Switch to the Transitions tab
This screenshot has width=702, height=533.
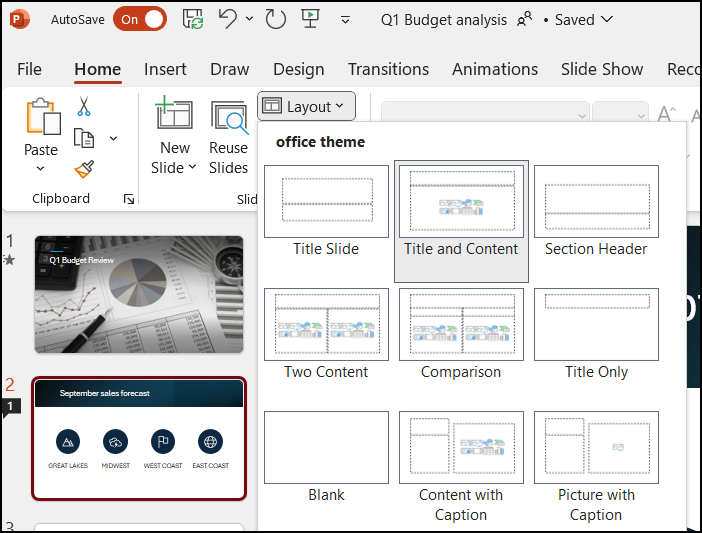(x=388, y=69)
